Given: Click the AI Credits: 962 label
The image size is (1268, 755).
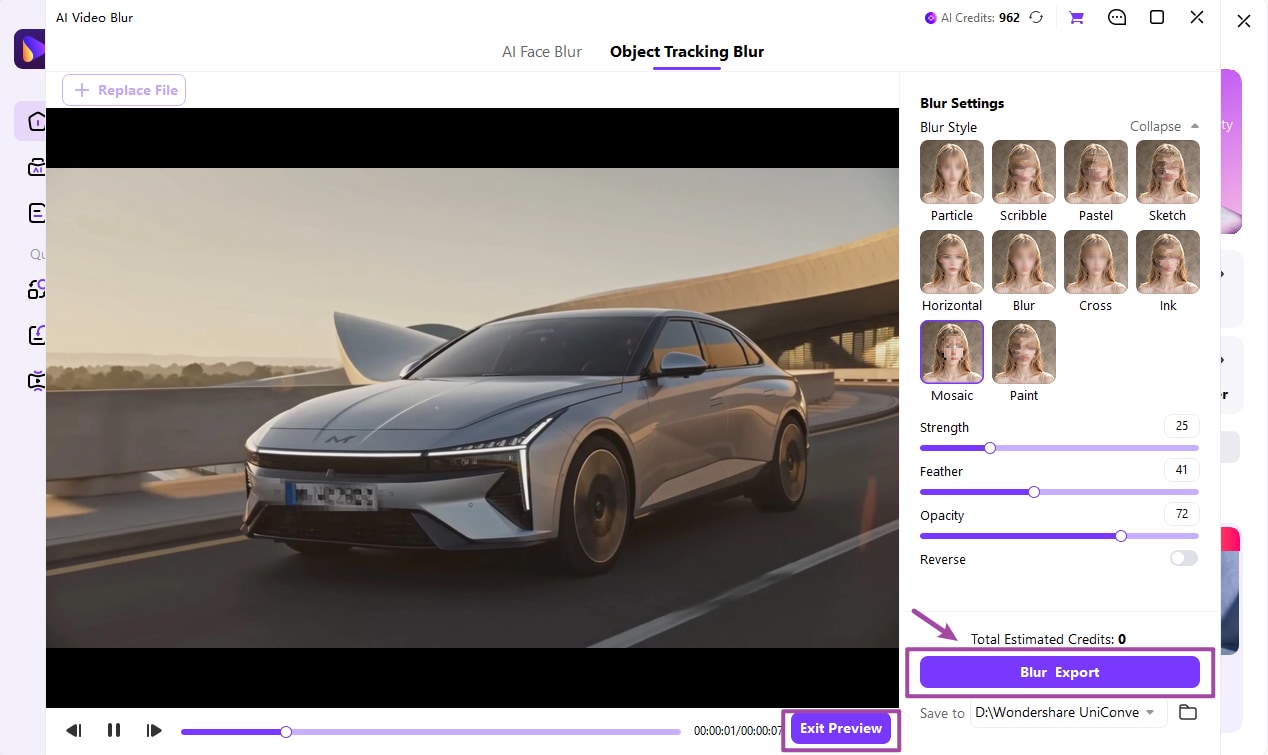Looking at the screenshot, I should pos(972,17).
